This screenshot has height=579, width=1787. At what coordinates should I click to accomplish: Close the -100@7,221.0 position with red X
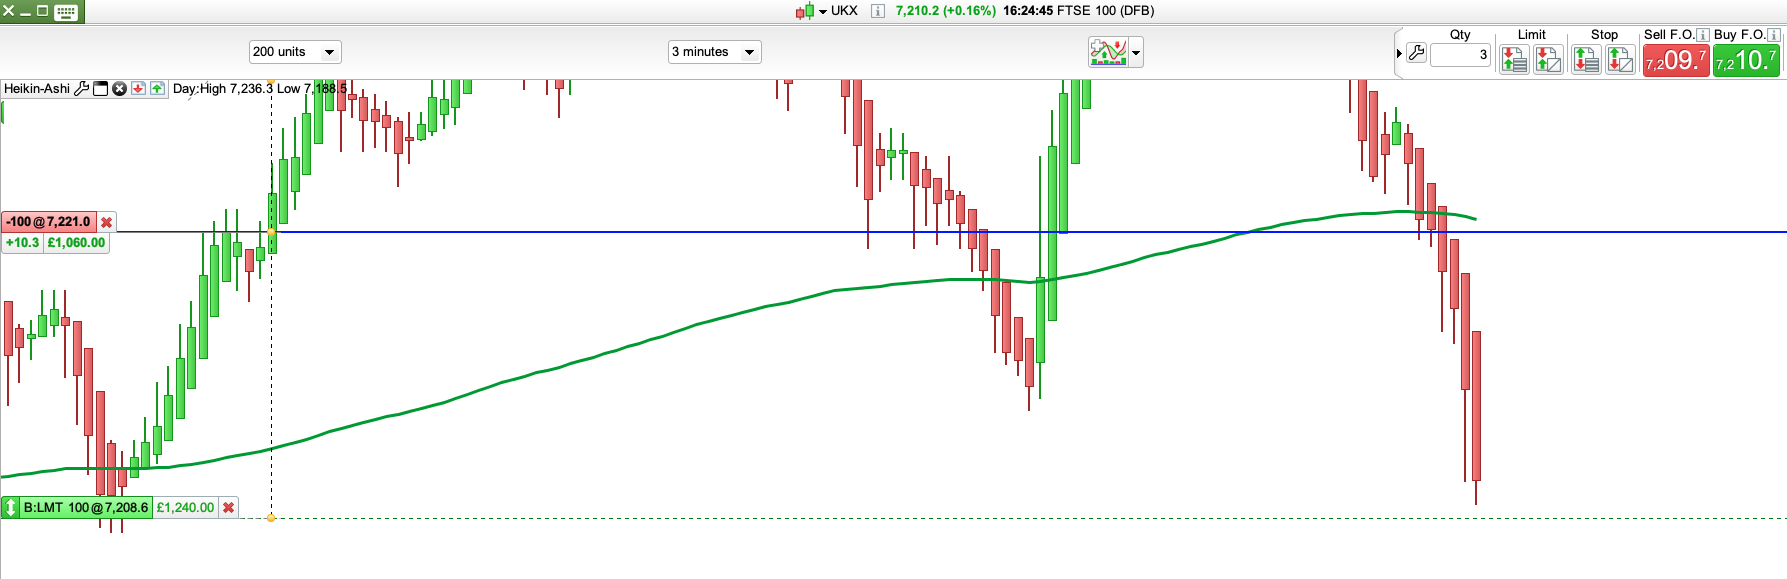coord(107,222)
